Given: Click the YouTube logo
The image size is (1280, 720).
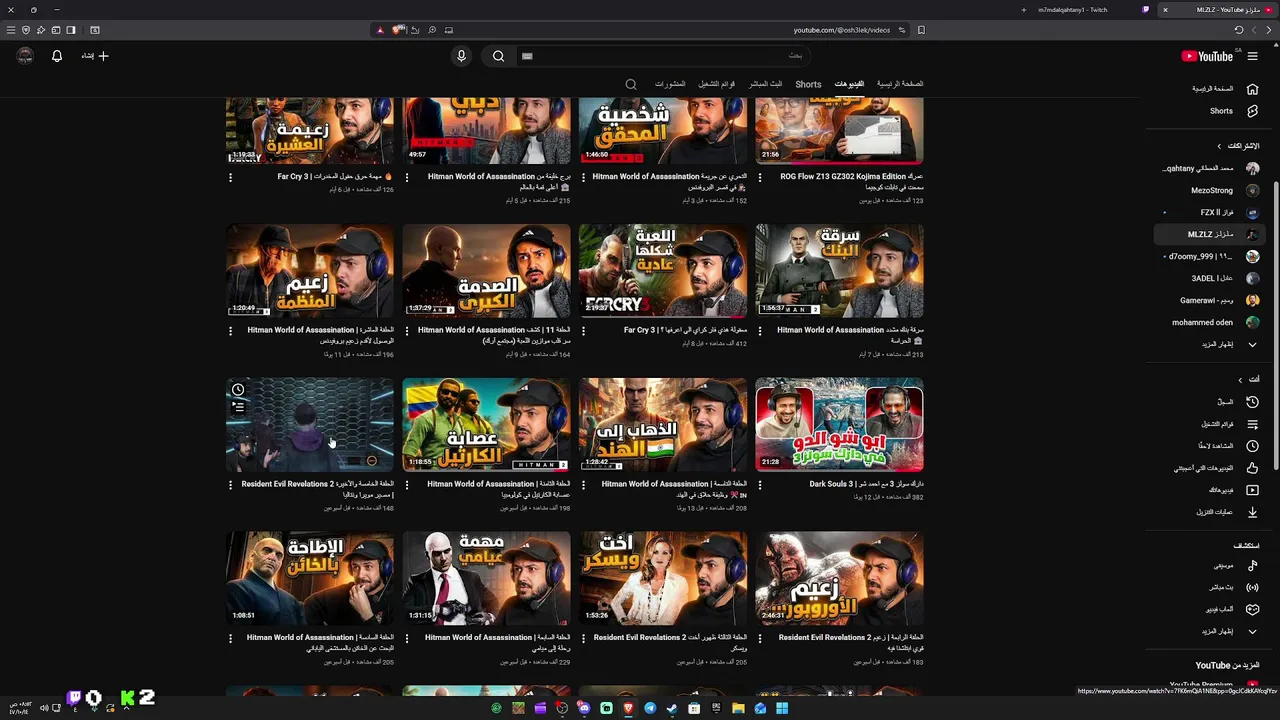Looking at the screenshot, I should pyautogui.click(x=1208, y=56).
